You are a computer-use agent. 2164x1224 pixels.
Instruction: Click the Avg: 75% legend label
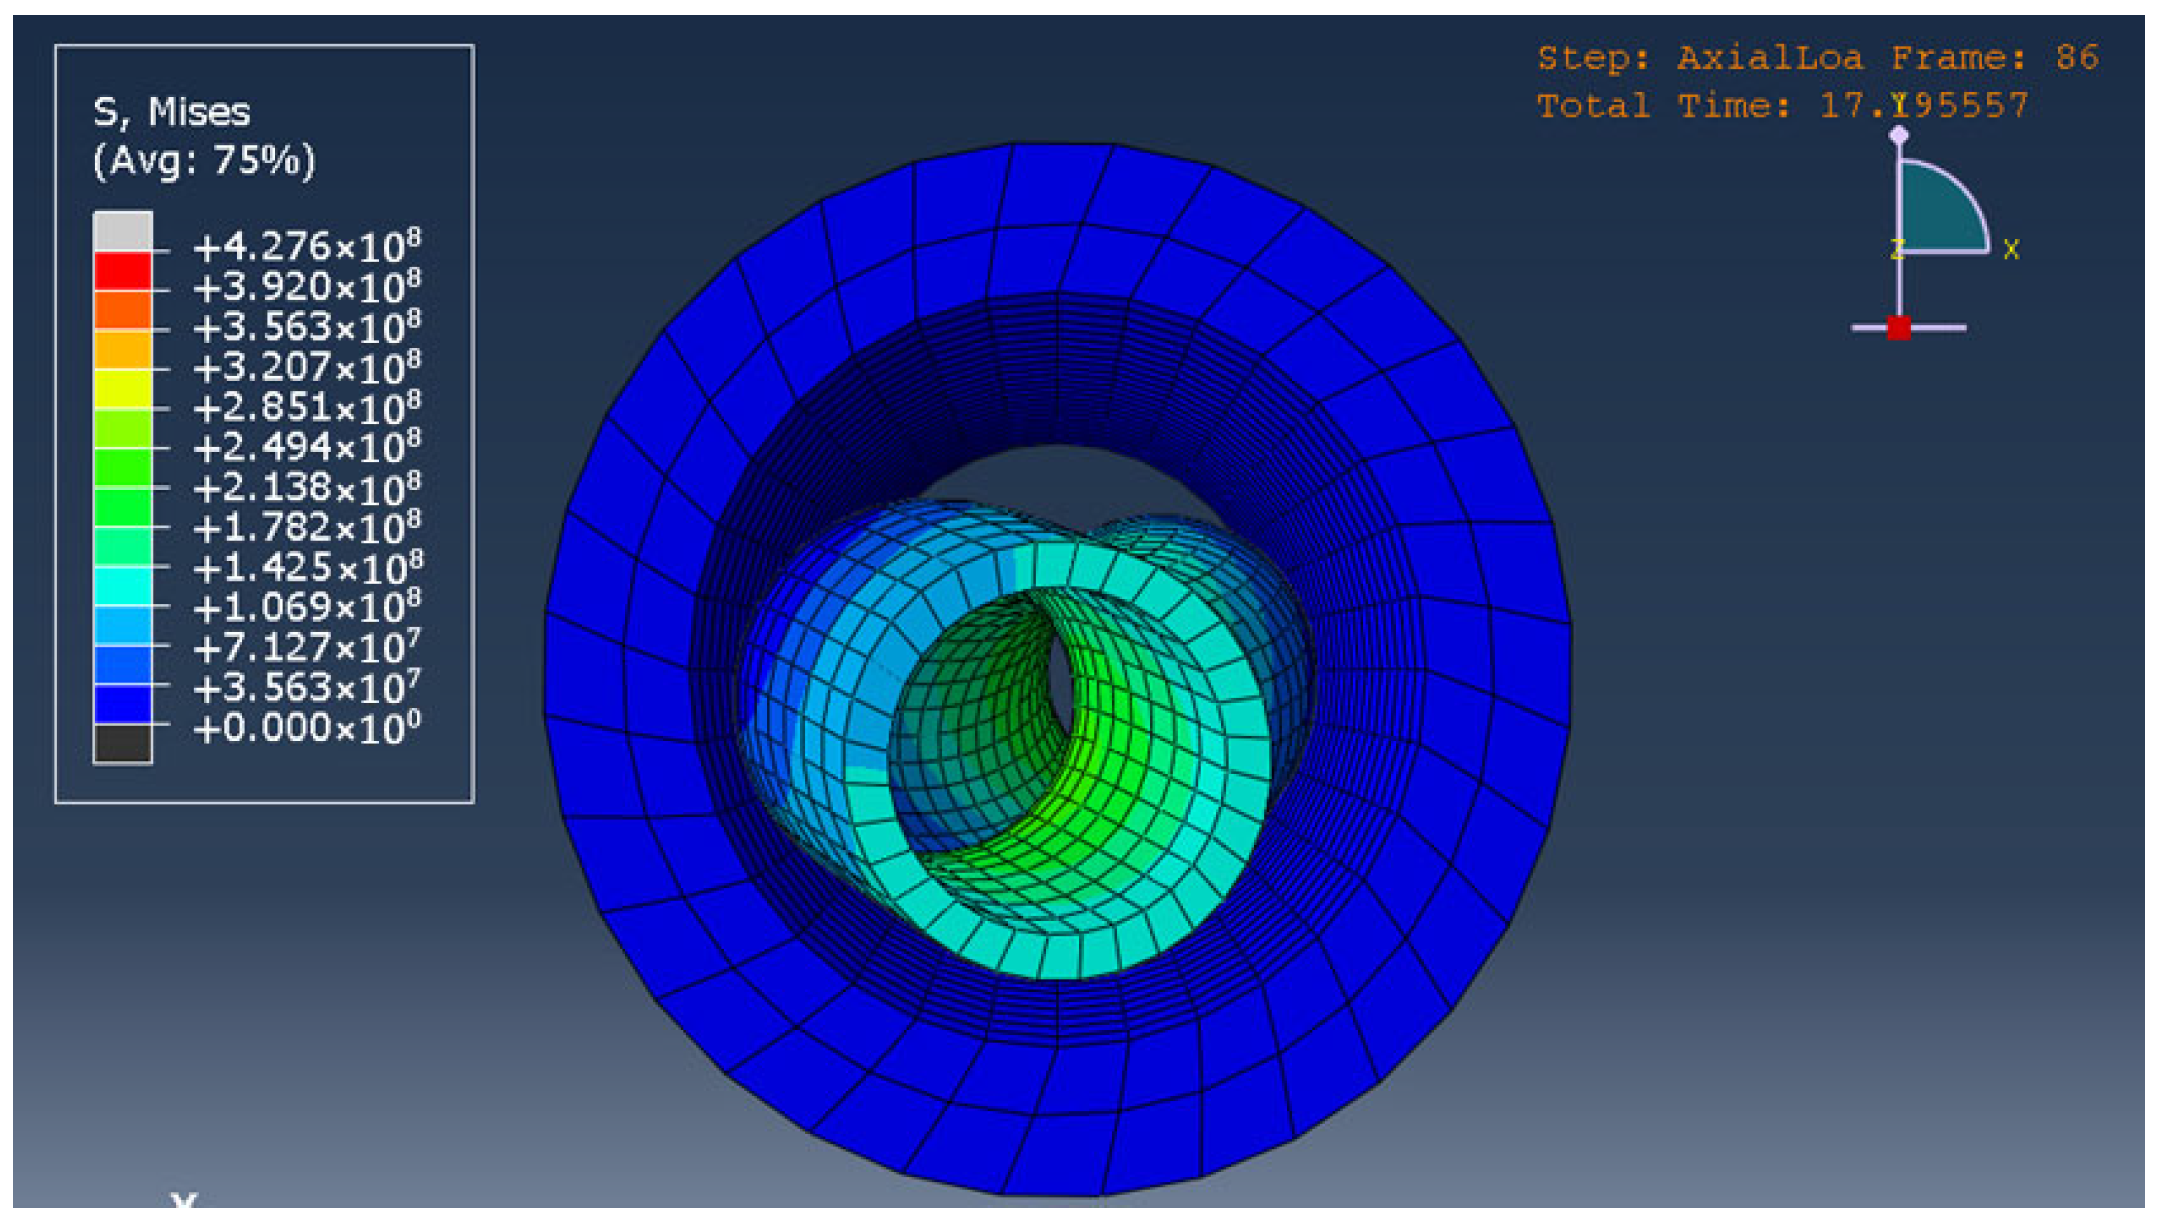coord(204,160)
